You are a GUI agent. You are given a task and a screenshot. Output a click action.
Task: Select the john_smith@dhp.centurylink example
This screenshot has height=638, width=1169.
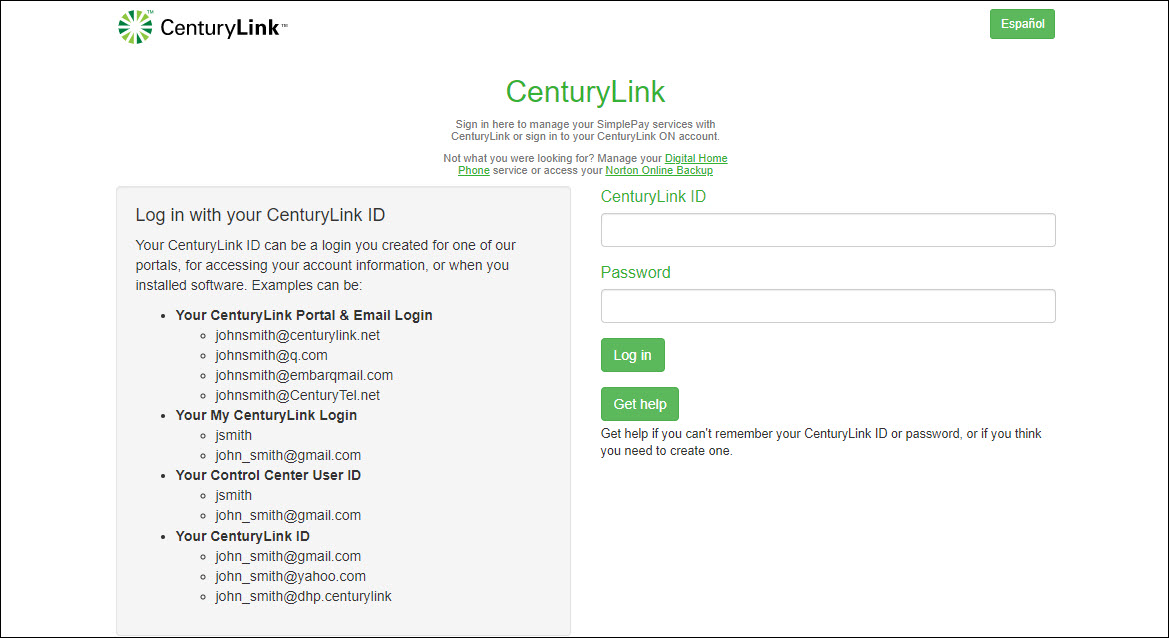pyautogui.click(x=303, y=596)
